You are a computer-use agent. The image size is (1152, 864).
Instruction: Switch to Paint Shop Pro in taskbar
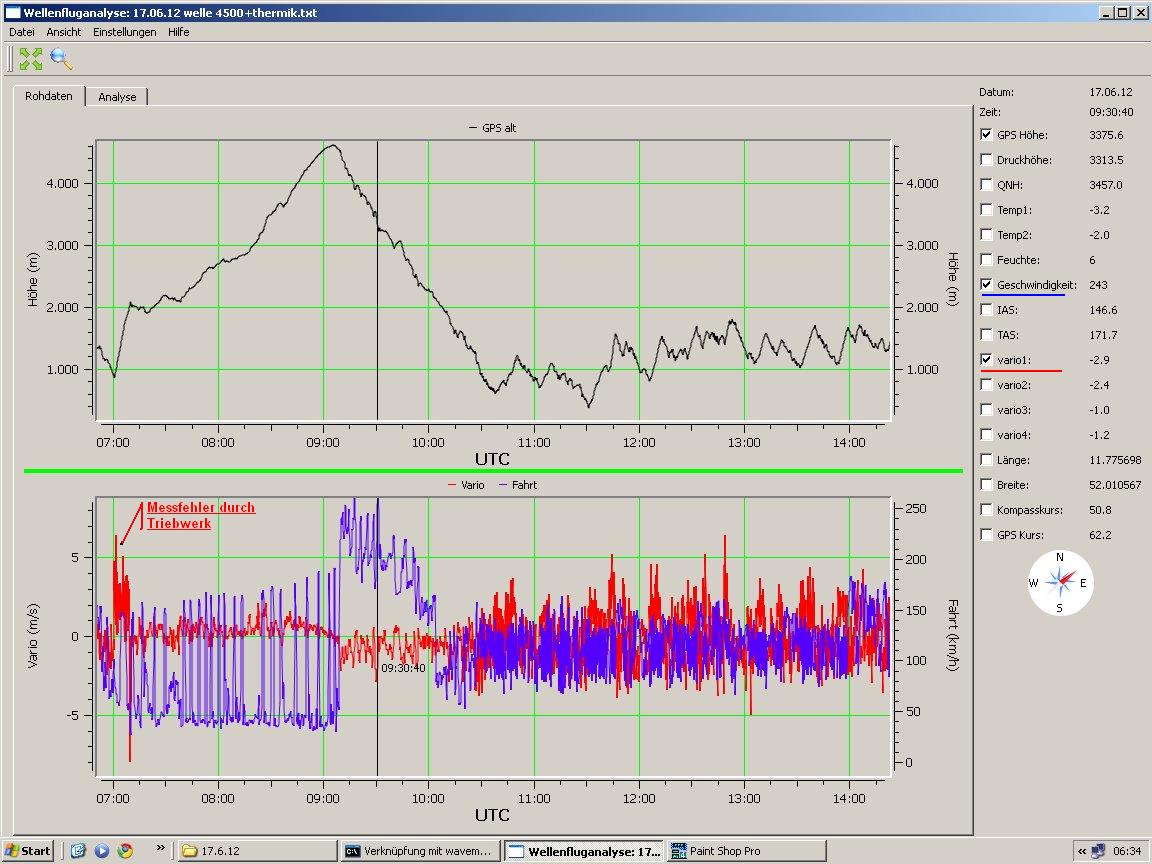[746, 851]
